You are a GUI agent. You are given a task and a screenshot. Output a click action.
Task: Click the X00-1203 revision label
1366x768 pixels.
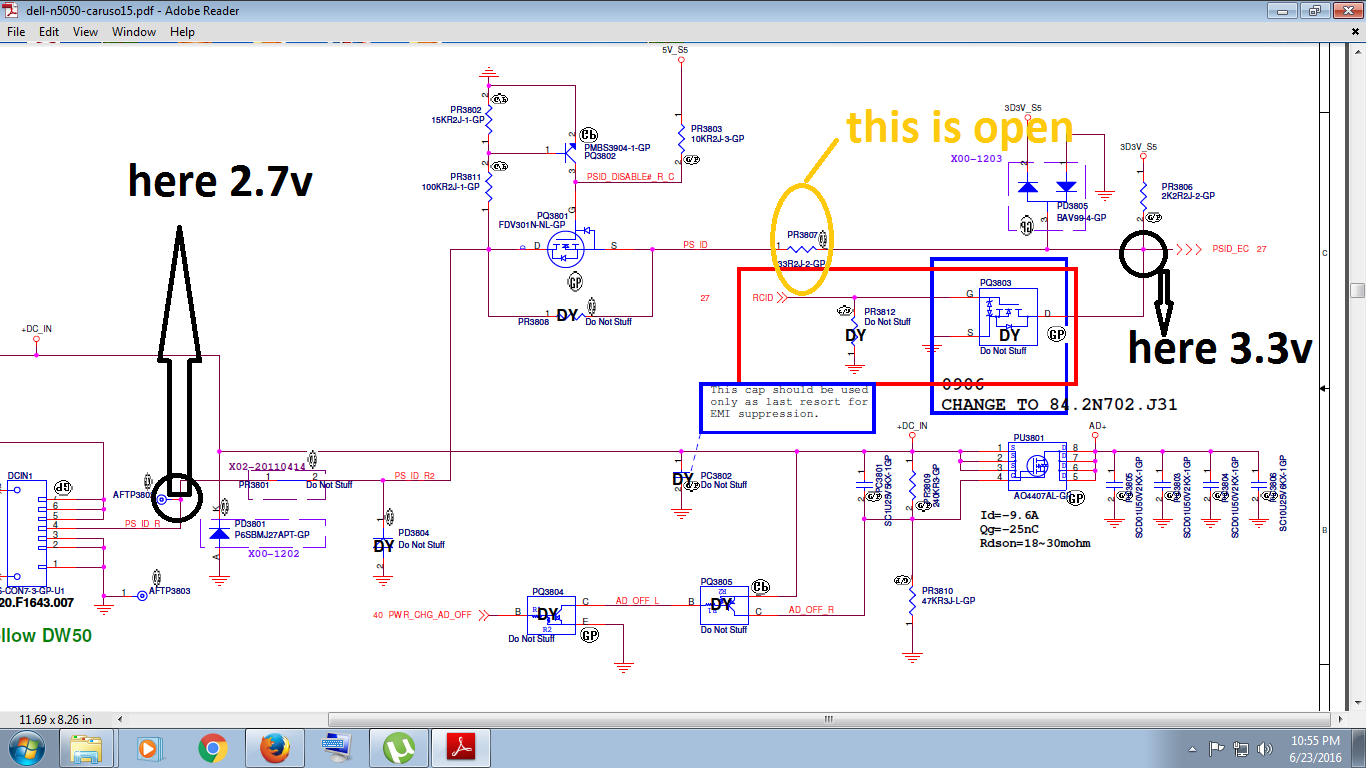pyautogui.click(x=977, y=158)
